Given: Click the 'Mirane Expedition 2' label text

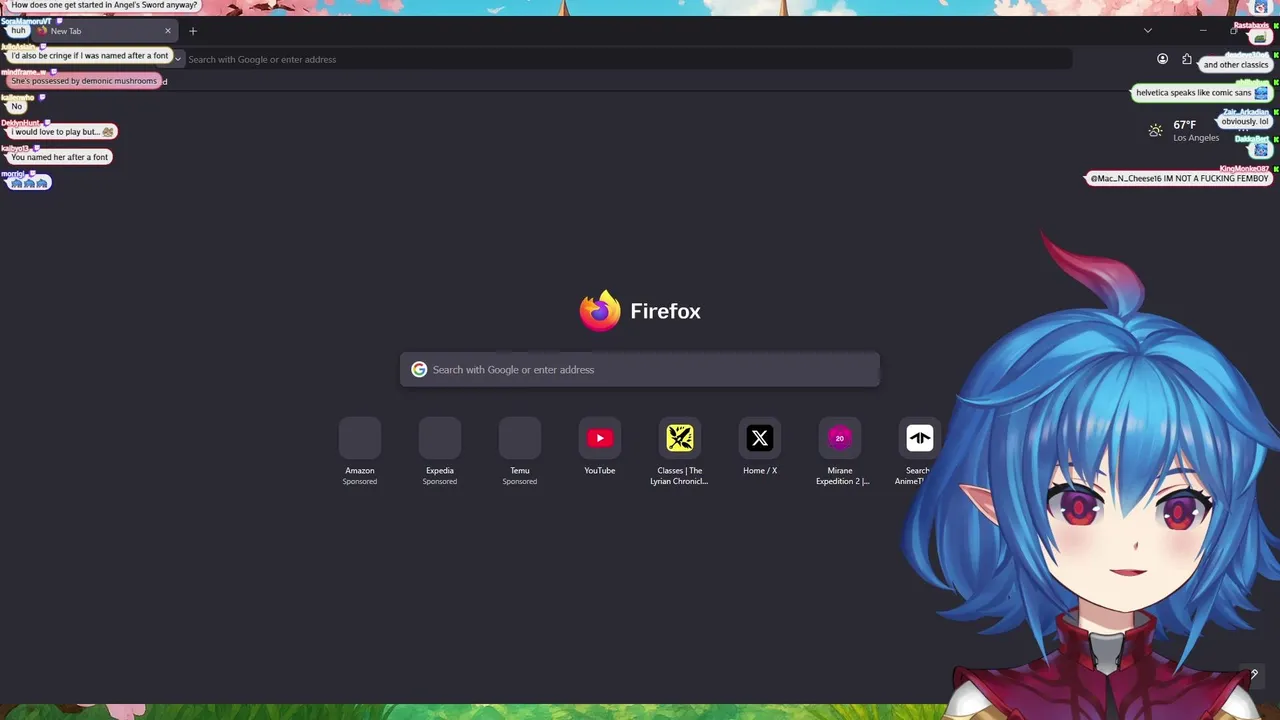Looking at the screenshot, I should point(842,476).
